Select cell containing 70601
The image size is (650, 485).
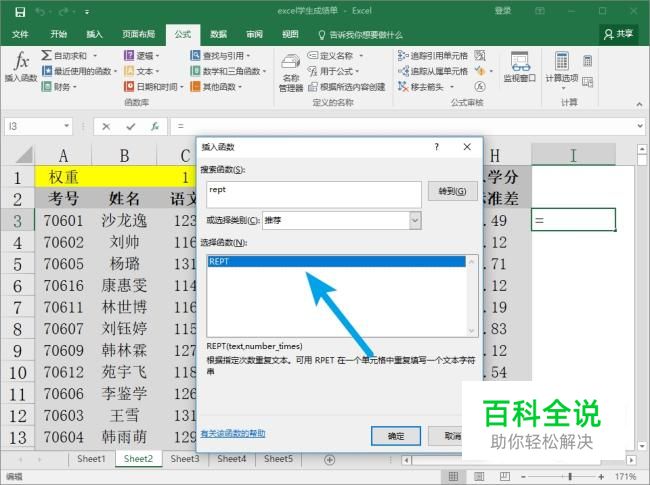(x=63, y=221)
